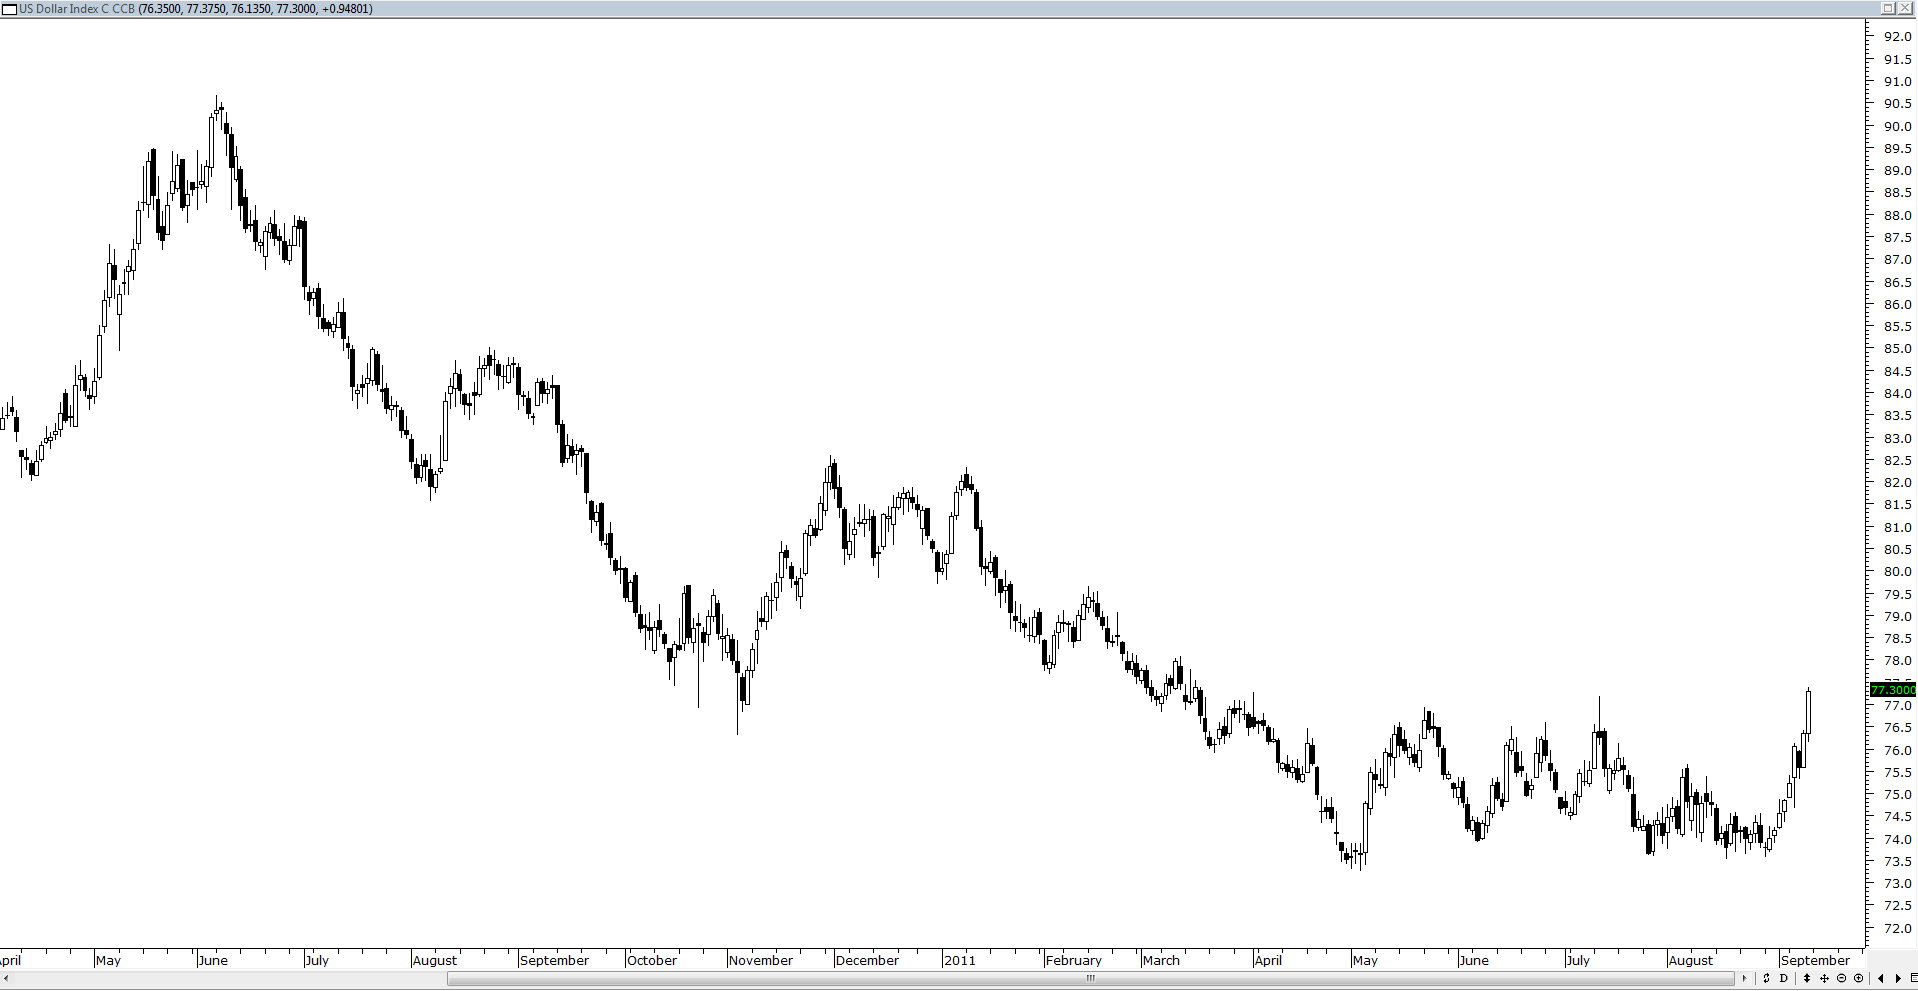Viewport: 1918px width, 991px height.
Task: Step chart forward with the right arrow icon
Action: click(x=1898, y=978)
